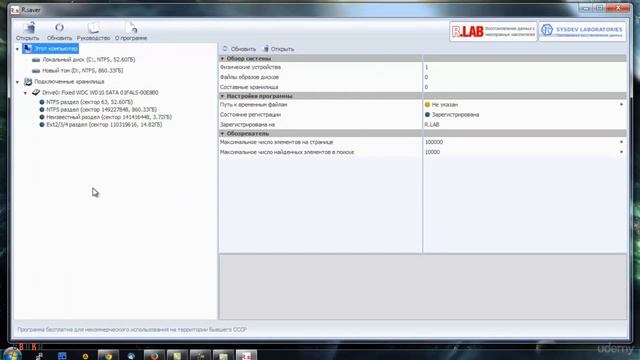Open the Руководство manual icon

point(93,31)
